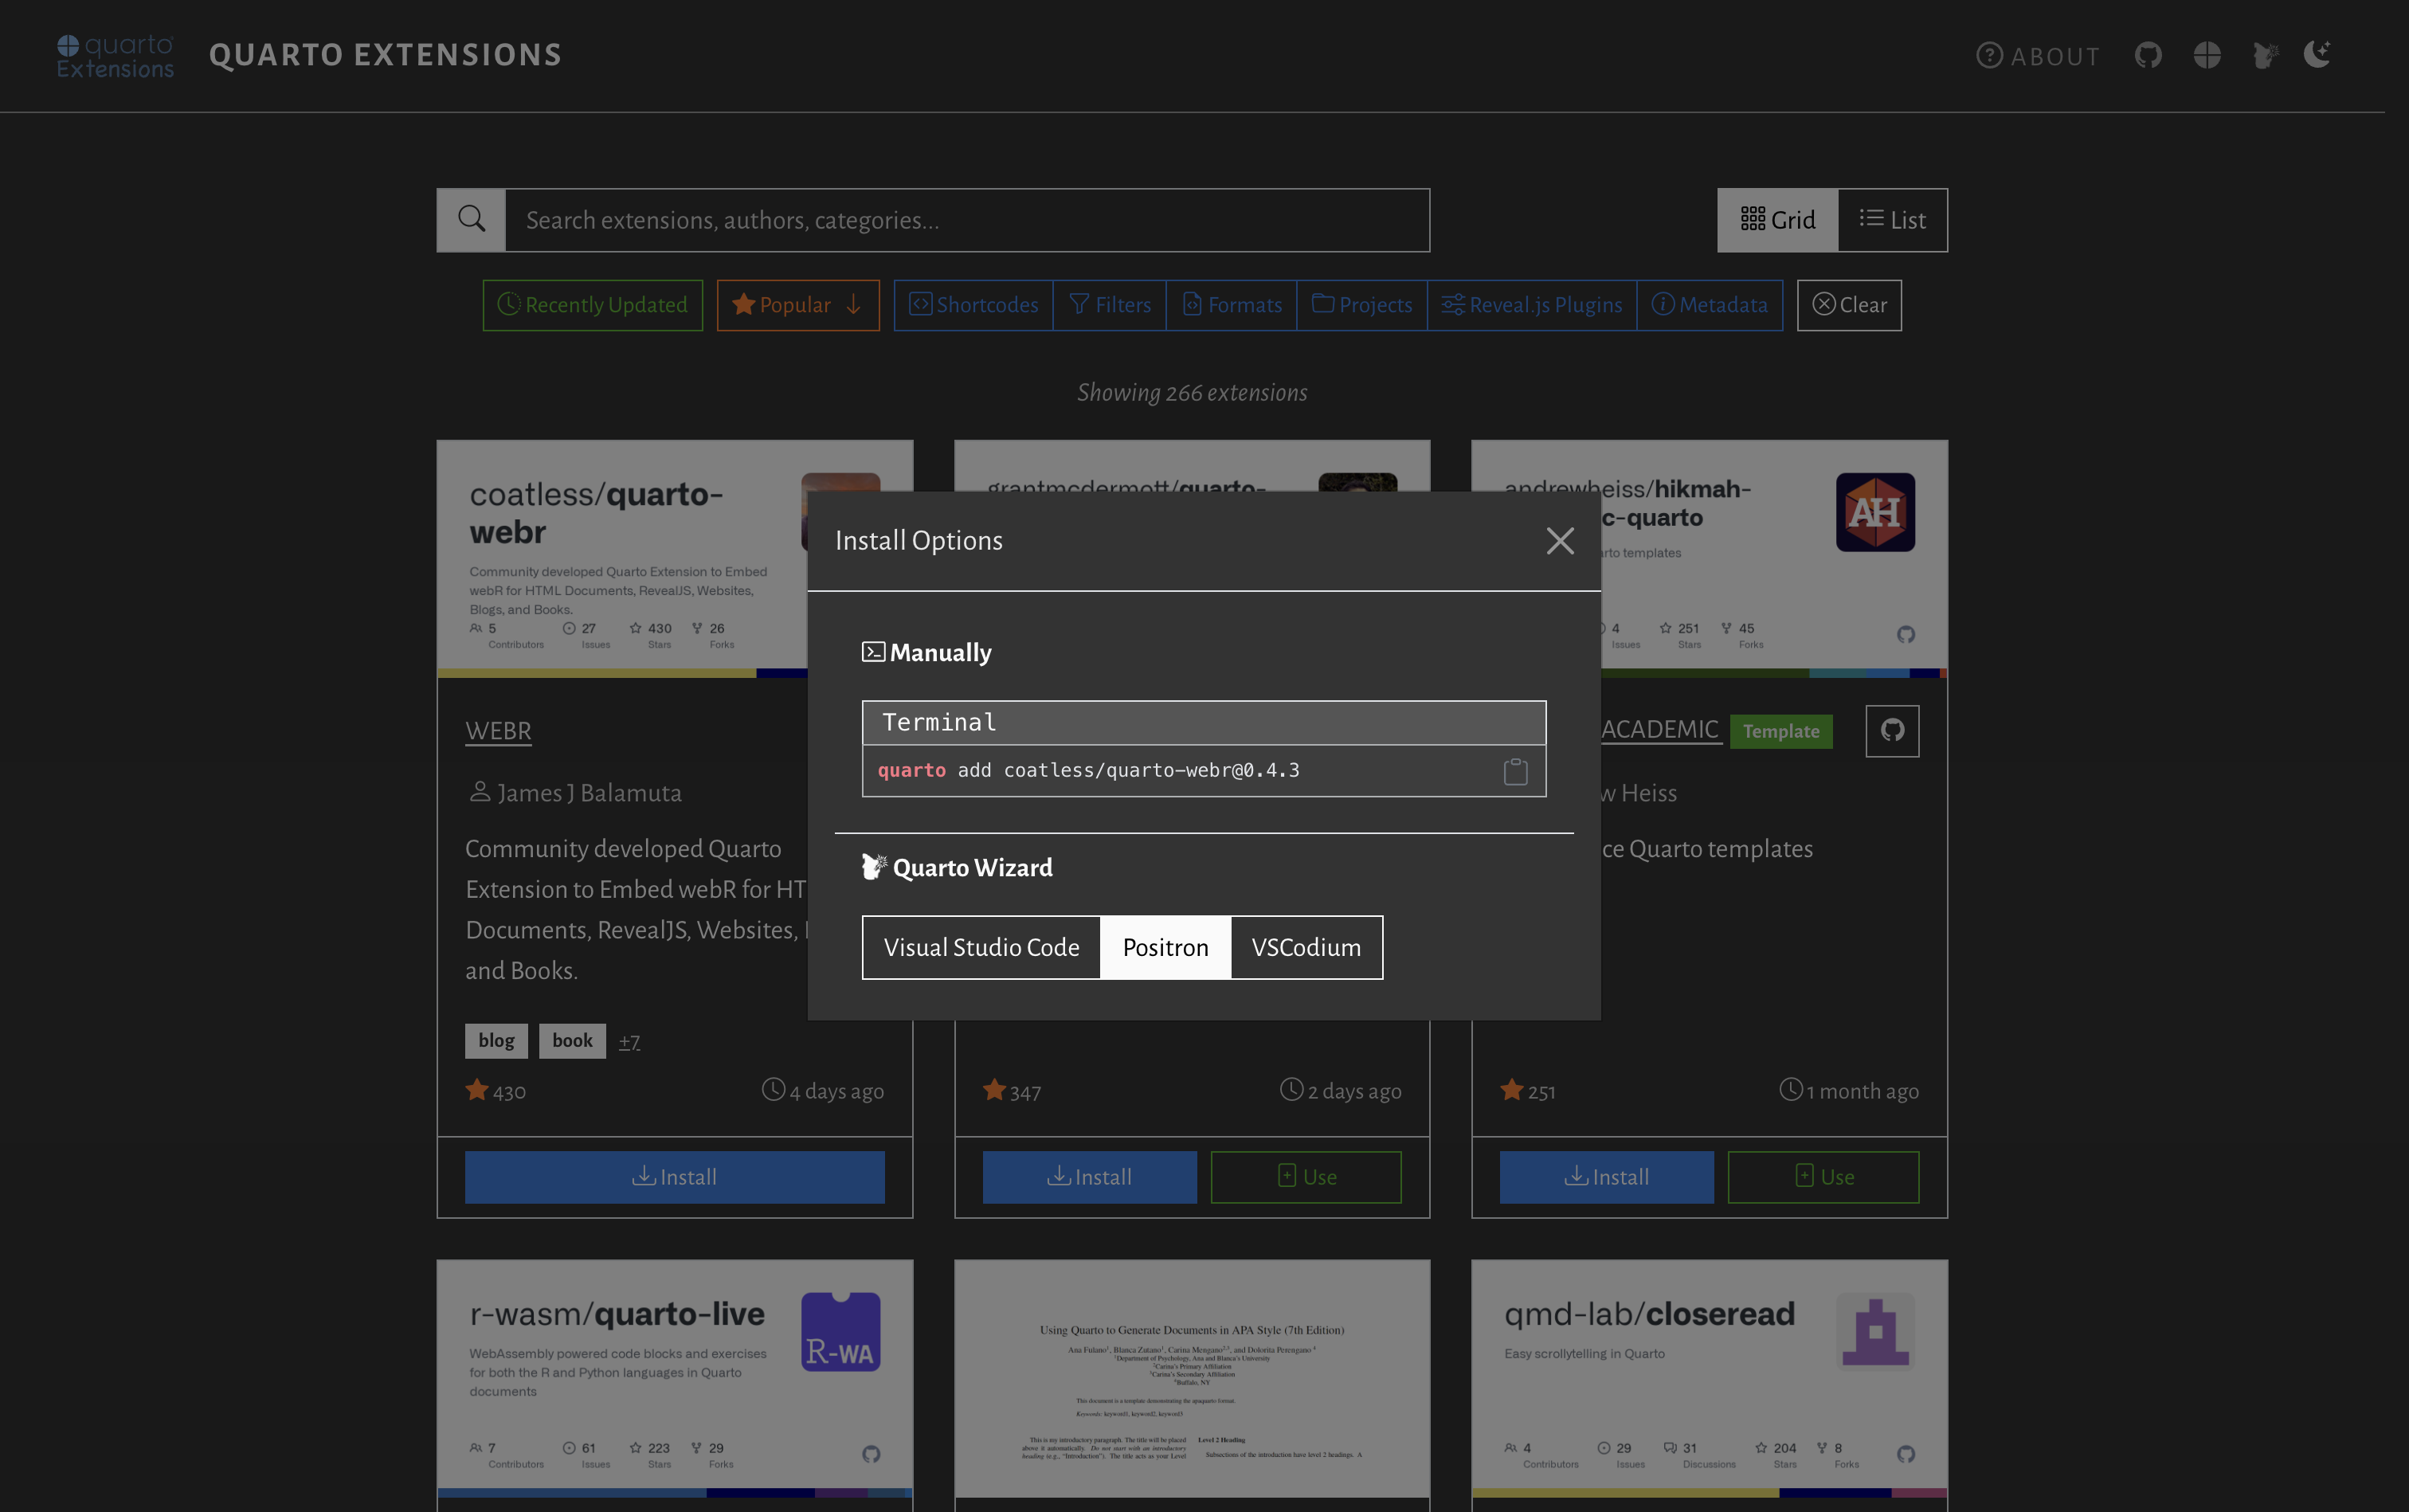Screen dimensions: 2409x1512
Task: Switch to List view
Action: (x=1893, y=219)
